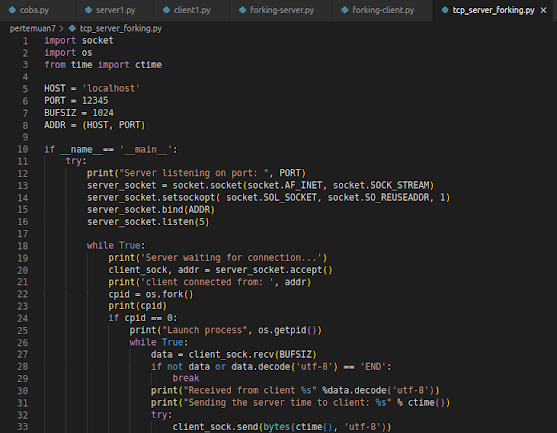Click the 'import os' statement
557x433 pixels.
[x=68, y=53]
